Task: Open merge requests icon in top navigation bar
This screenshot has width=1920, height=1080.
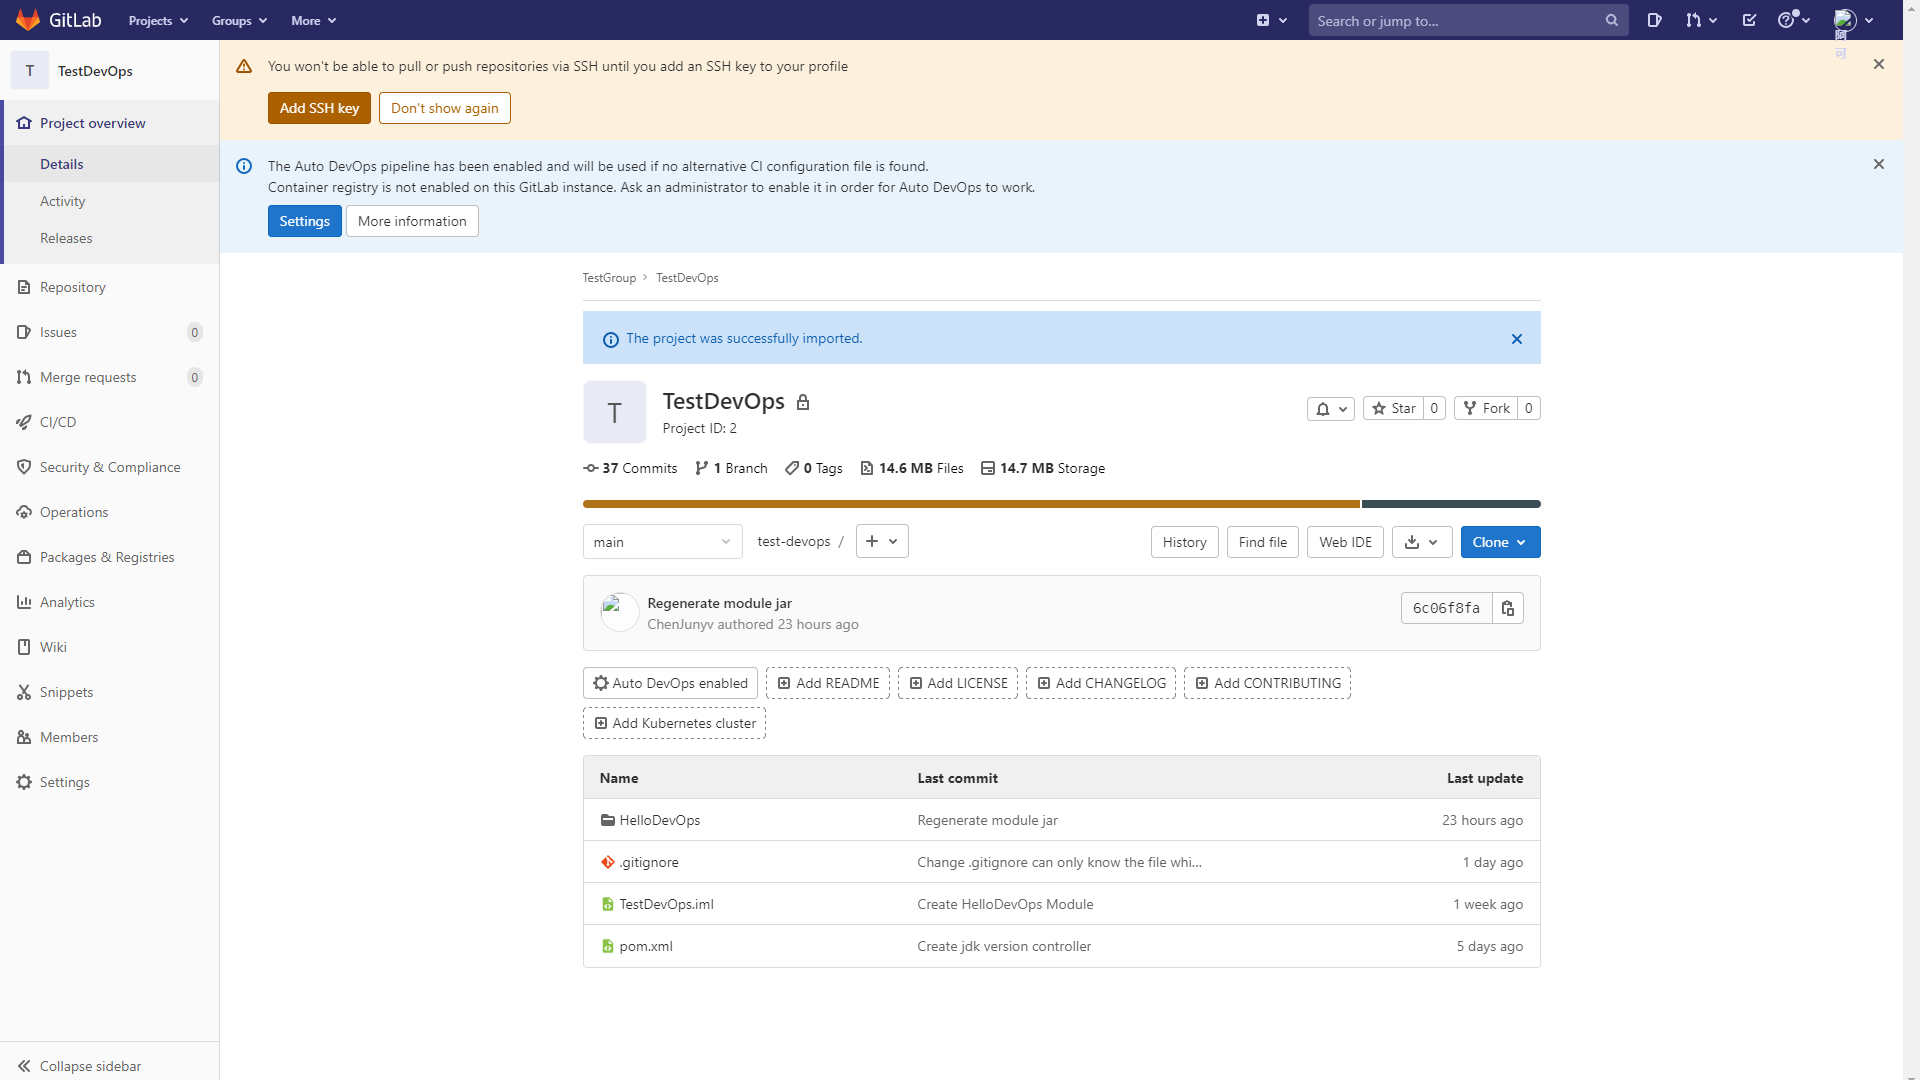Action: (x=1700, y=20)
